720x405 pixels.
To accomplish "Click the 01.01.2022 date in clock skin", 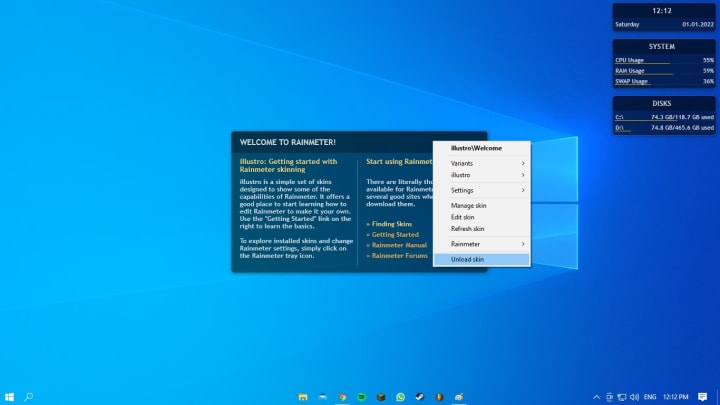I will click(x=698, y=24).
